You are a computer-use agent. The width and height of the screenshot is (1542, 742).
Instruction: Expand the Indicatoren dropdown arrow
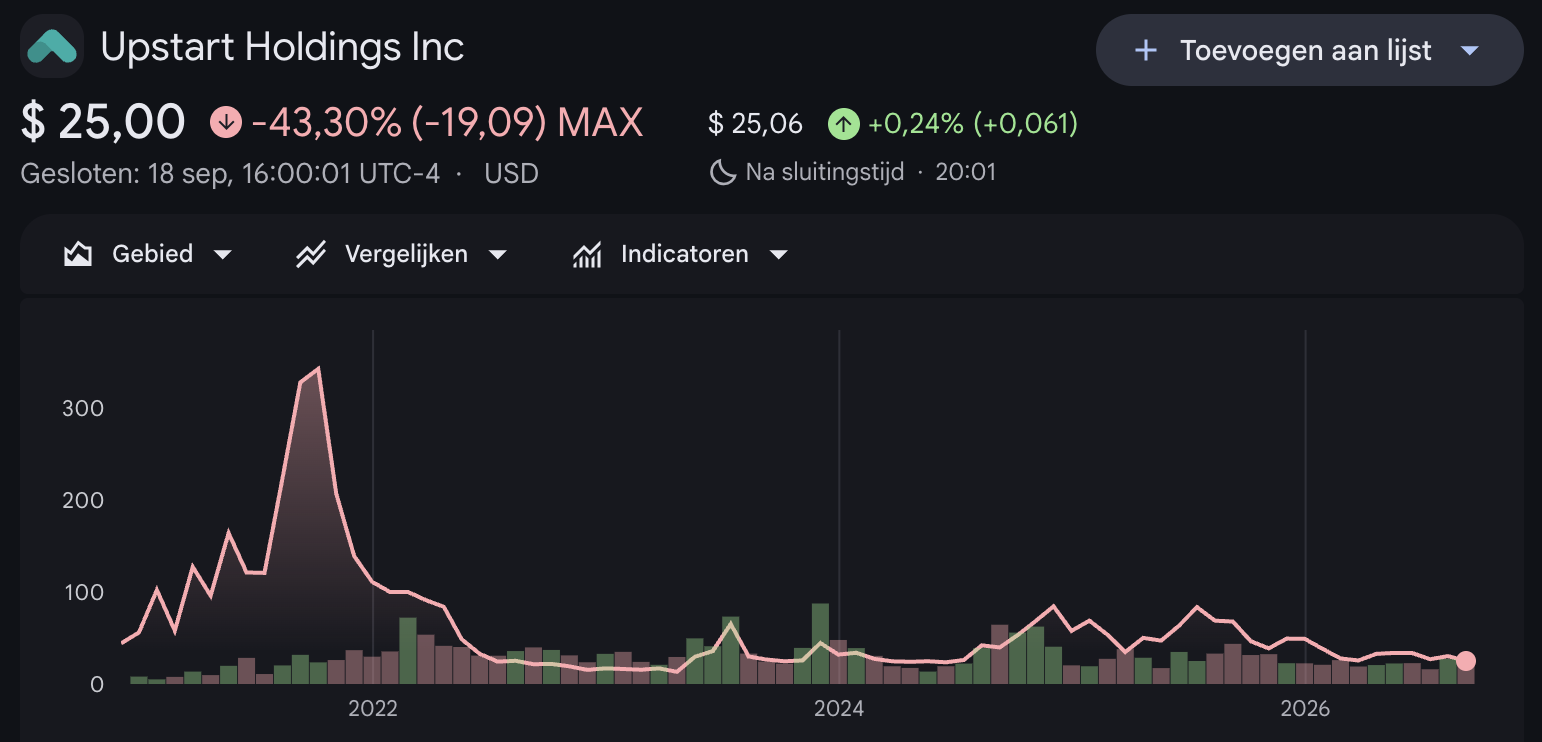tap(778, 255)
